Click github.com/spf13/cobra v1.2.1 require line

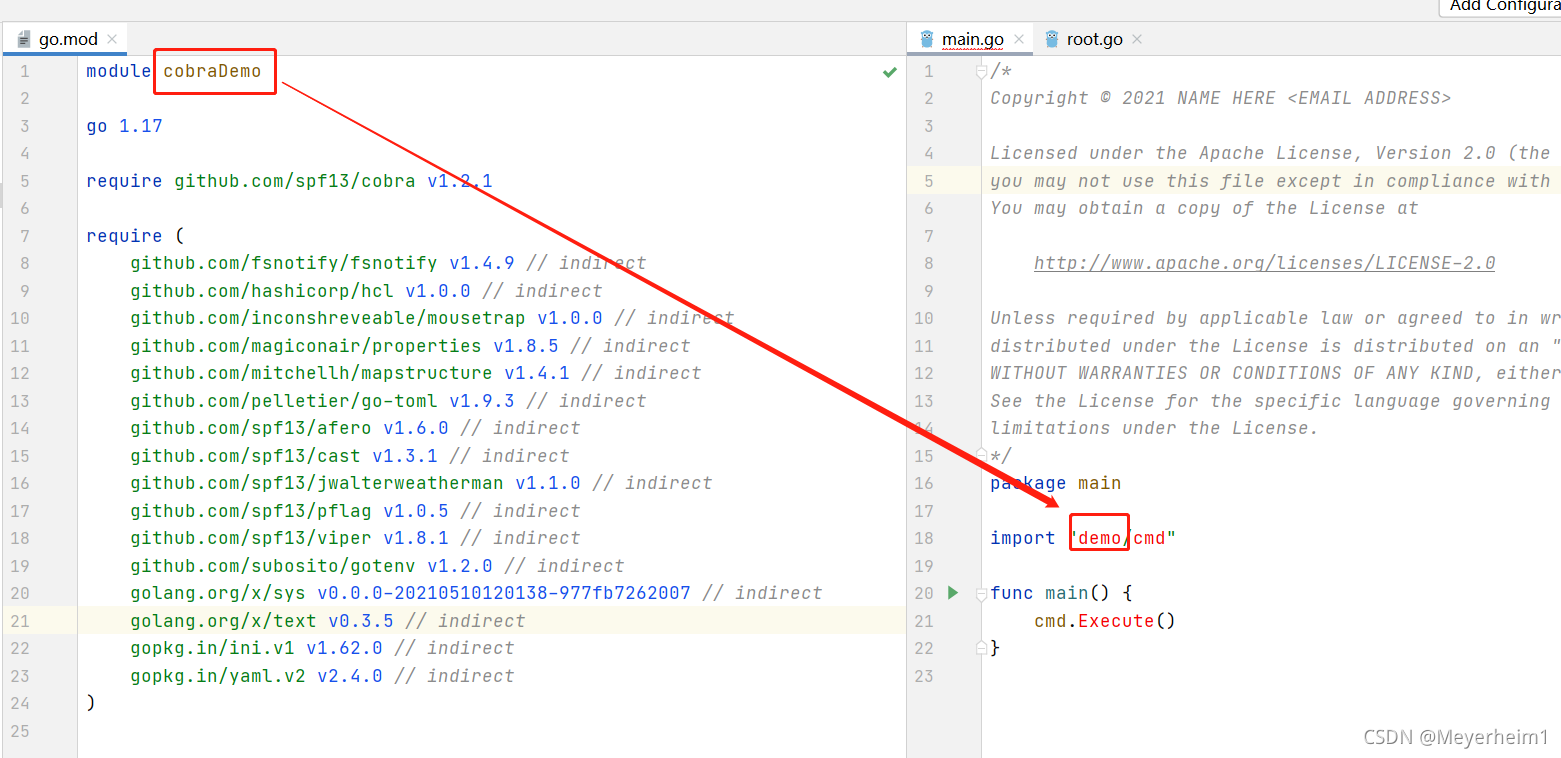tap(289, 181)
